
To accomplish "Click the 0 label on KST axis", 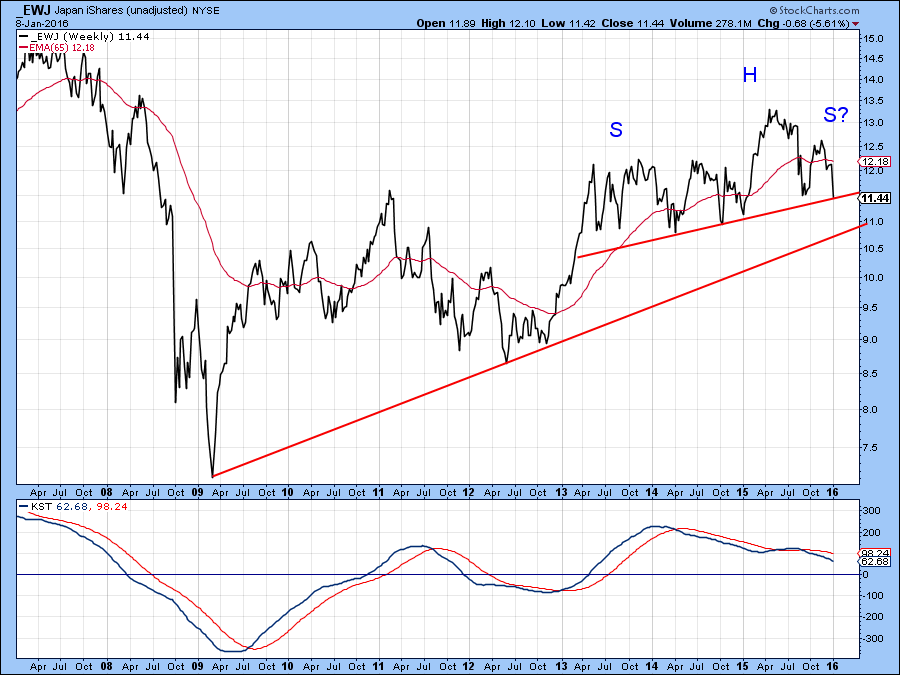I will click(866, 575).
